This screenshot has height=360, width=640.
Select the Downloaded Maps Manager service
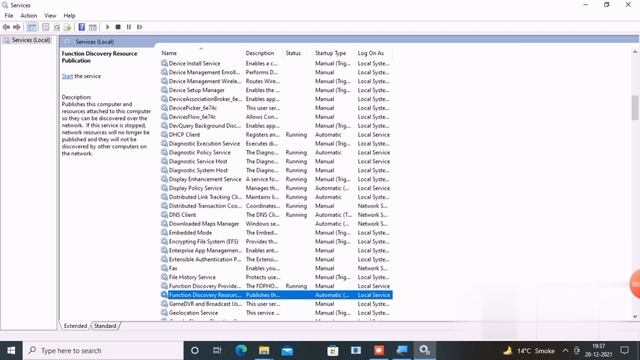point(276,224)
